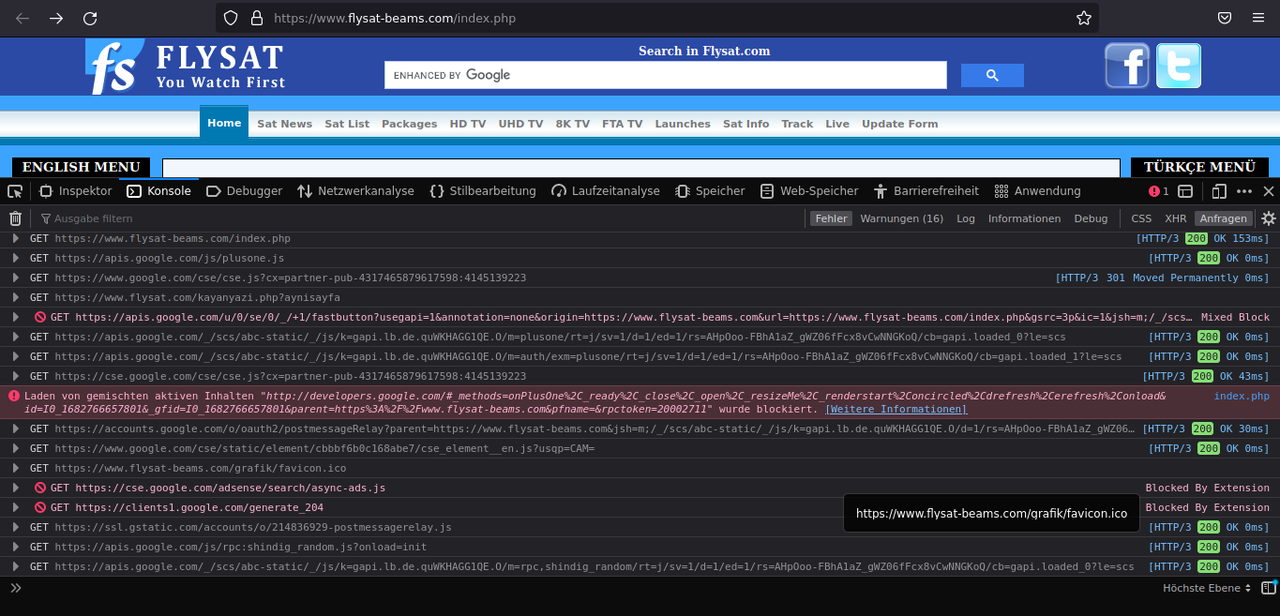Open the Stilbearbeitung tab
Screen dimensions: 1280x616
click(x=483, y=191)
